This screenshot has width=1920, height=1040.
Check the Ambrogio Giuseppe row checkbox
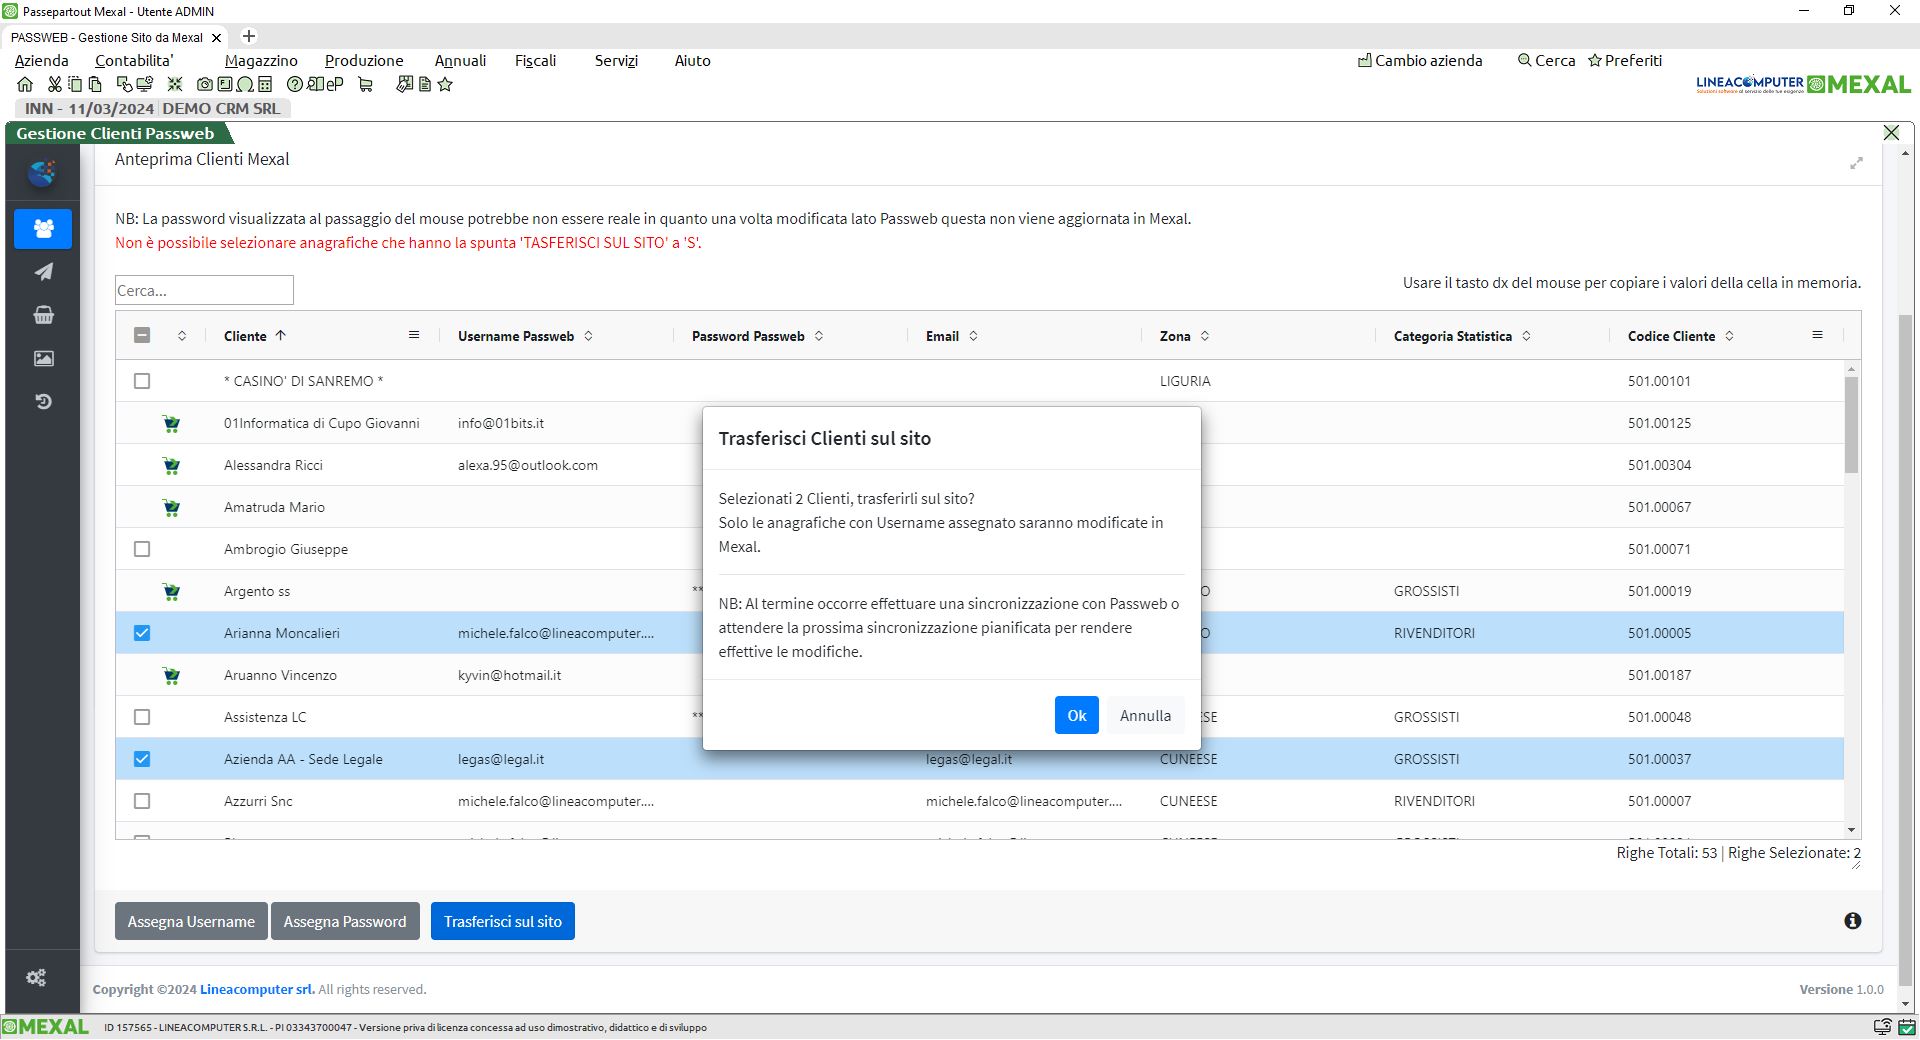(x=142, y=549)
